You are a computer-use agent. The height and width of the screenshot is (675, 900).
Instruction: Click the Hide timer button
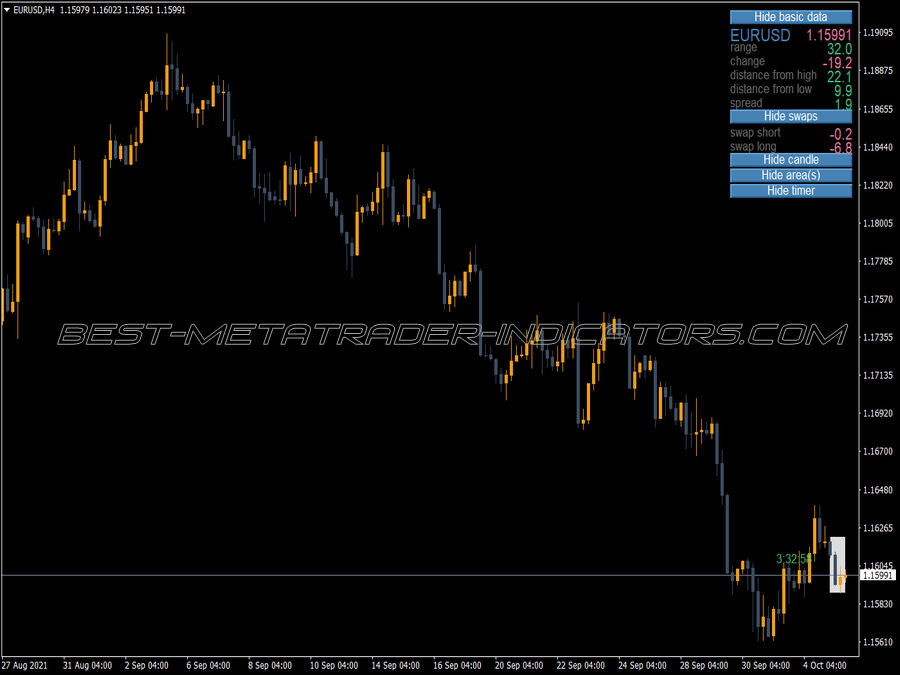790,191
